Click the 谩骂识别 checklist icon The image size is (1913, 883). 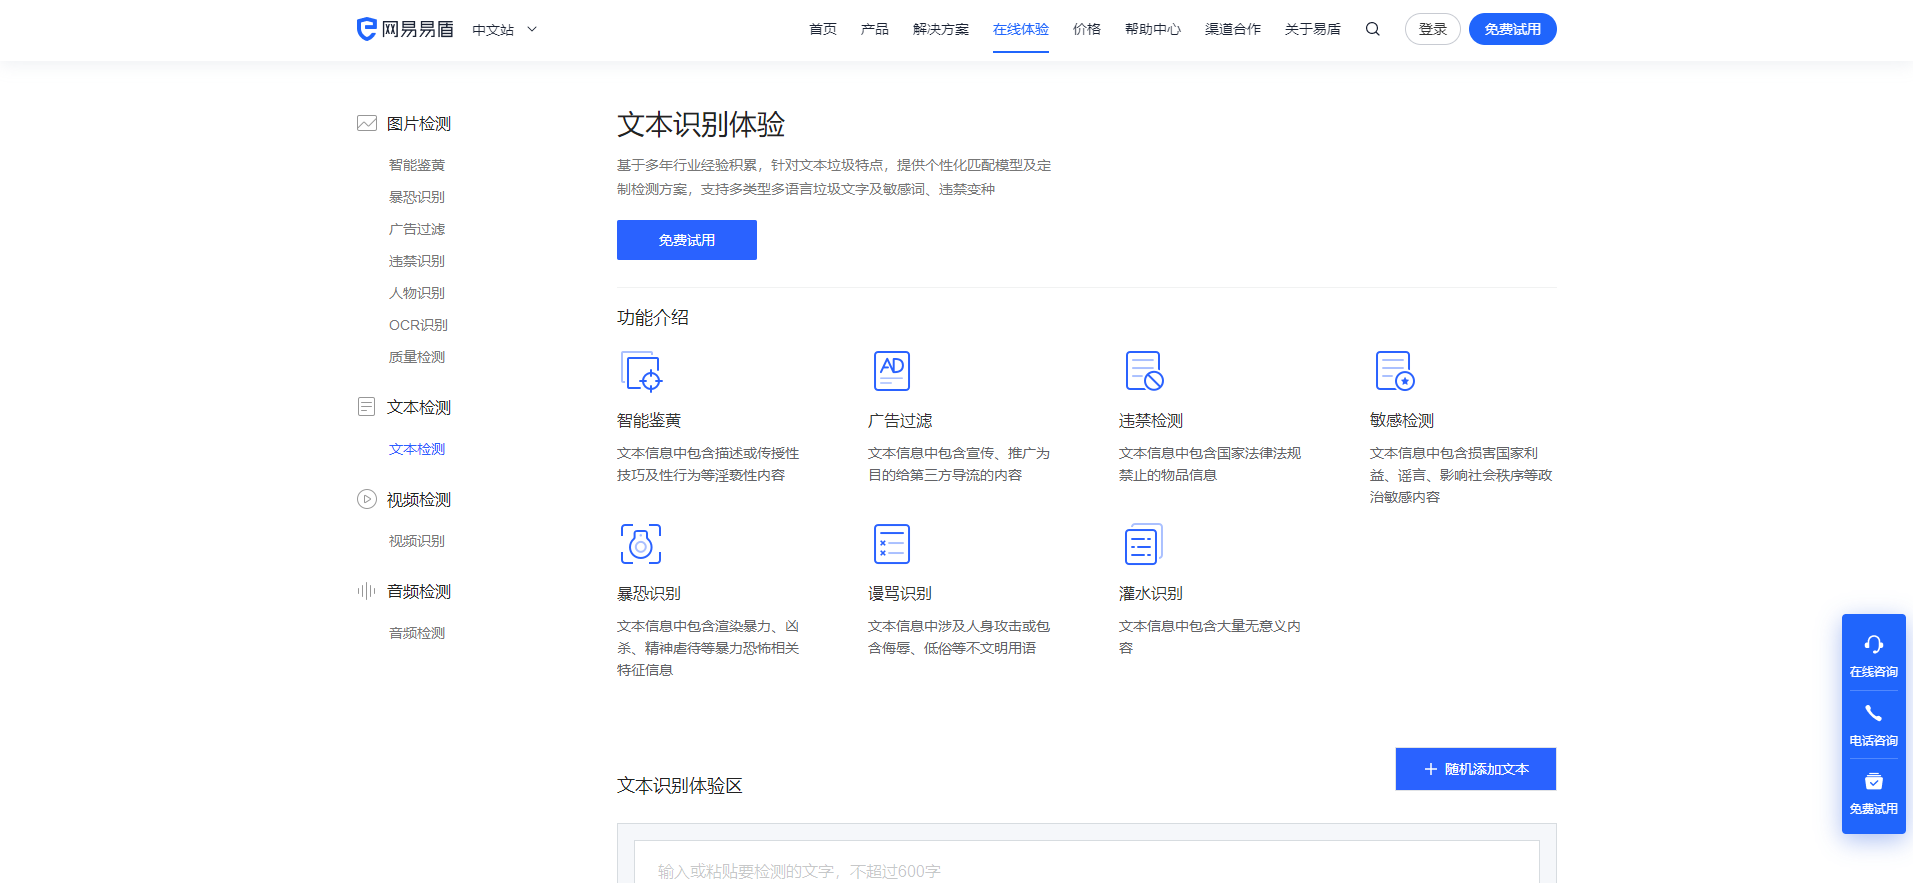pyautogui.click(x=891, y=544)
